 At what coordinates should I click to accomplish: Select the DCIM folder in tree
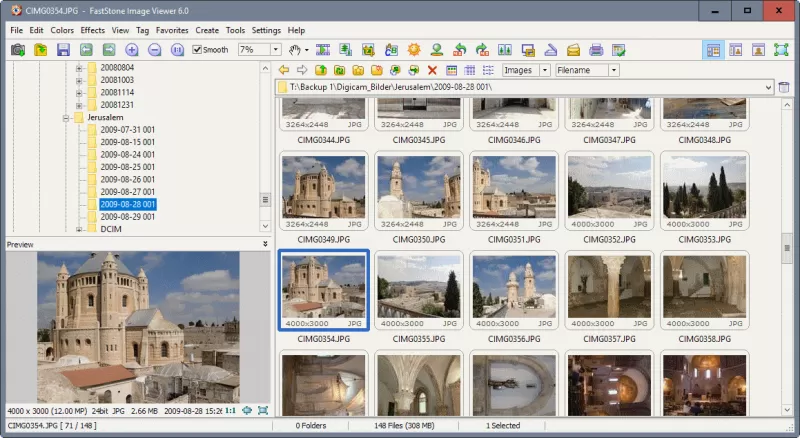(110, 229)
